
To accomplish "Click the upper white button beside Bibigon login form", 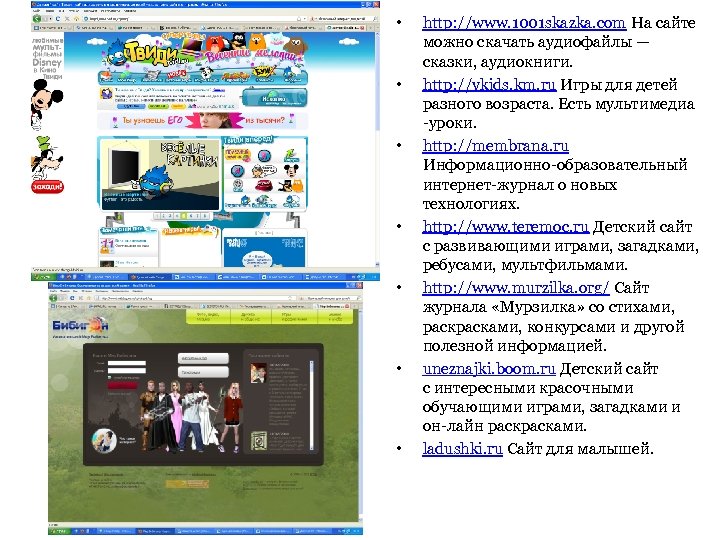I will tap(203, 358).
